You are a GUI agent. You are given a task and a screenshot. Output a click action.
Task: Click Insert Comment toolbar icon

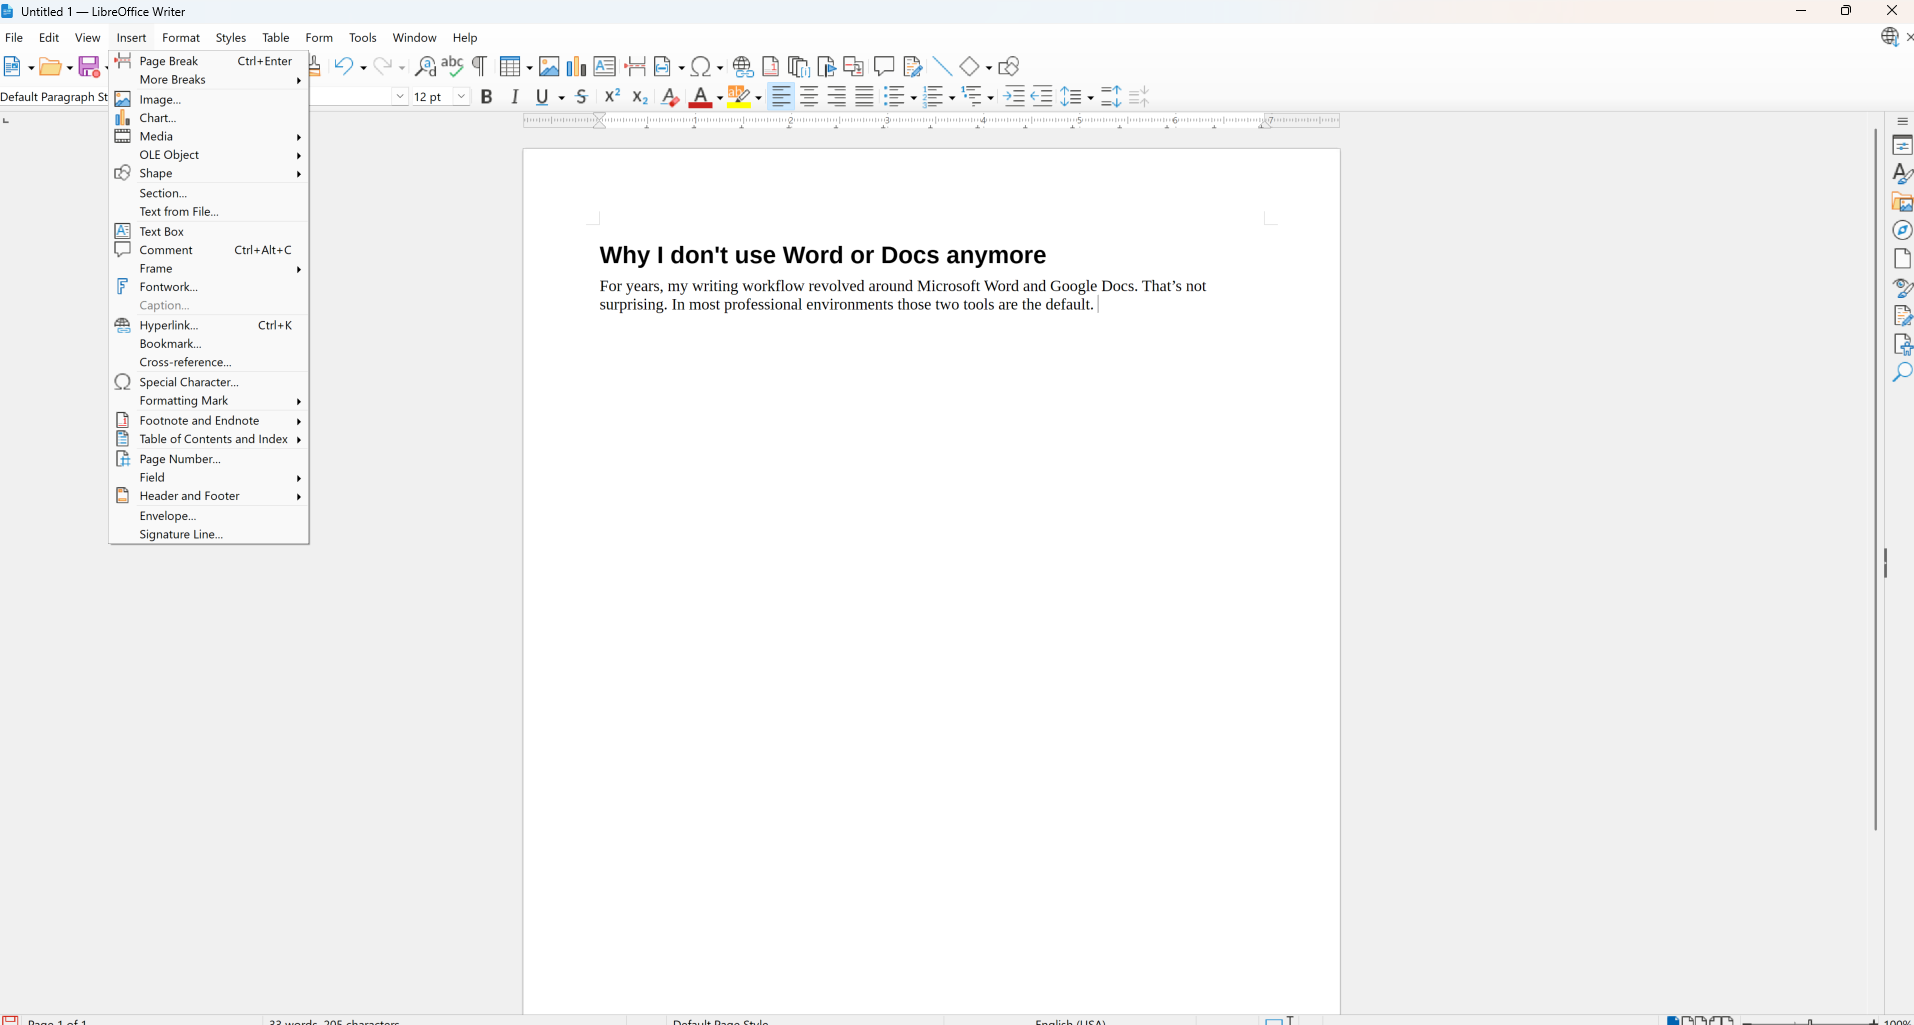coord(884,67)
